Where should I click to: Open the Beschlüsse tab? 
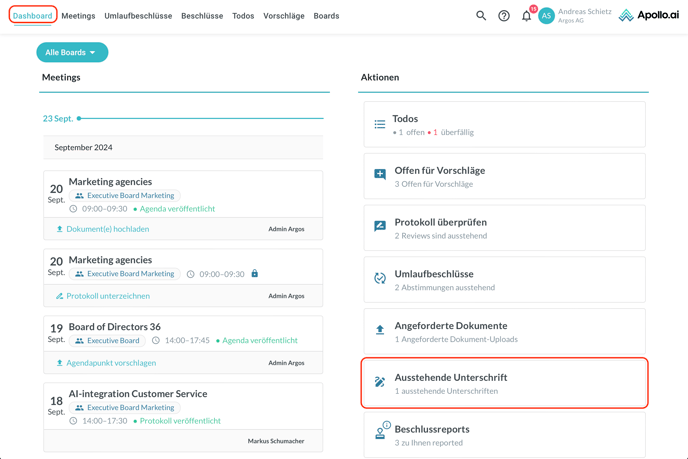(202, 16)
